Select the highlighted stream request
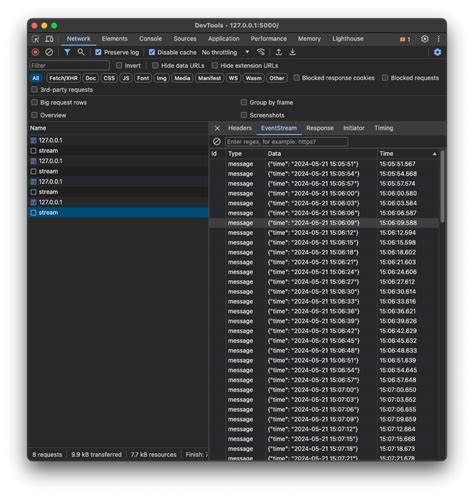 (118, 213)
